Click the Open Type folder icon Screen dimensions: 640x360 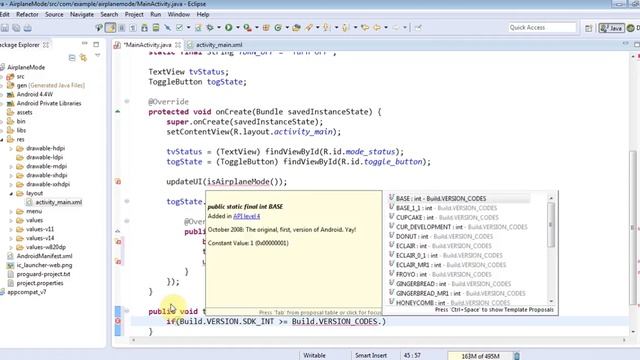297,28
